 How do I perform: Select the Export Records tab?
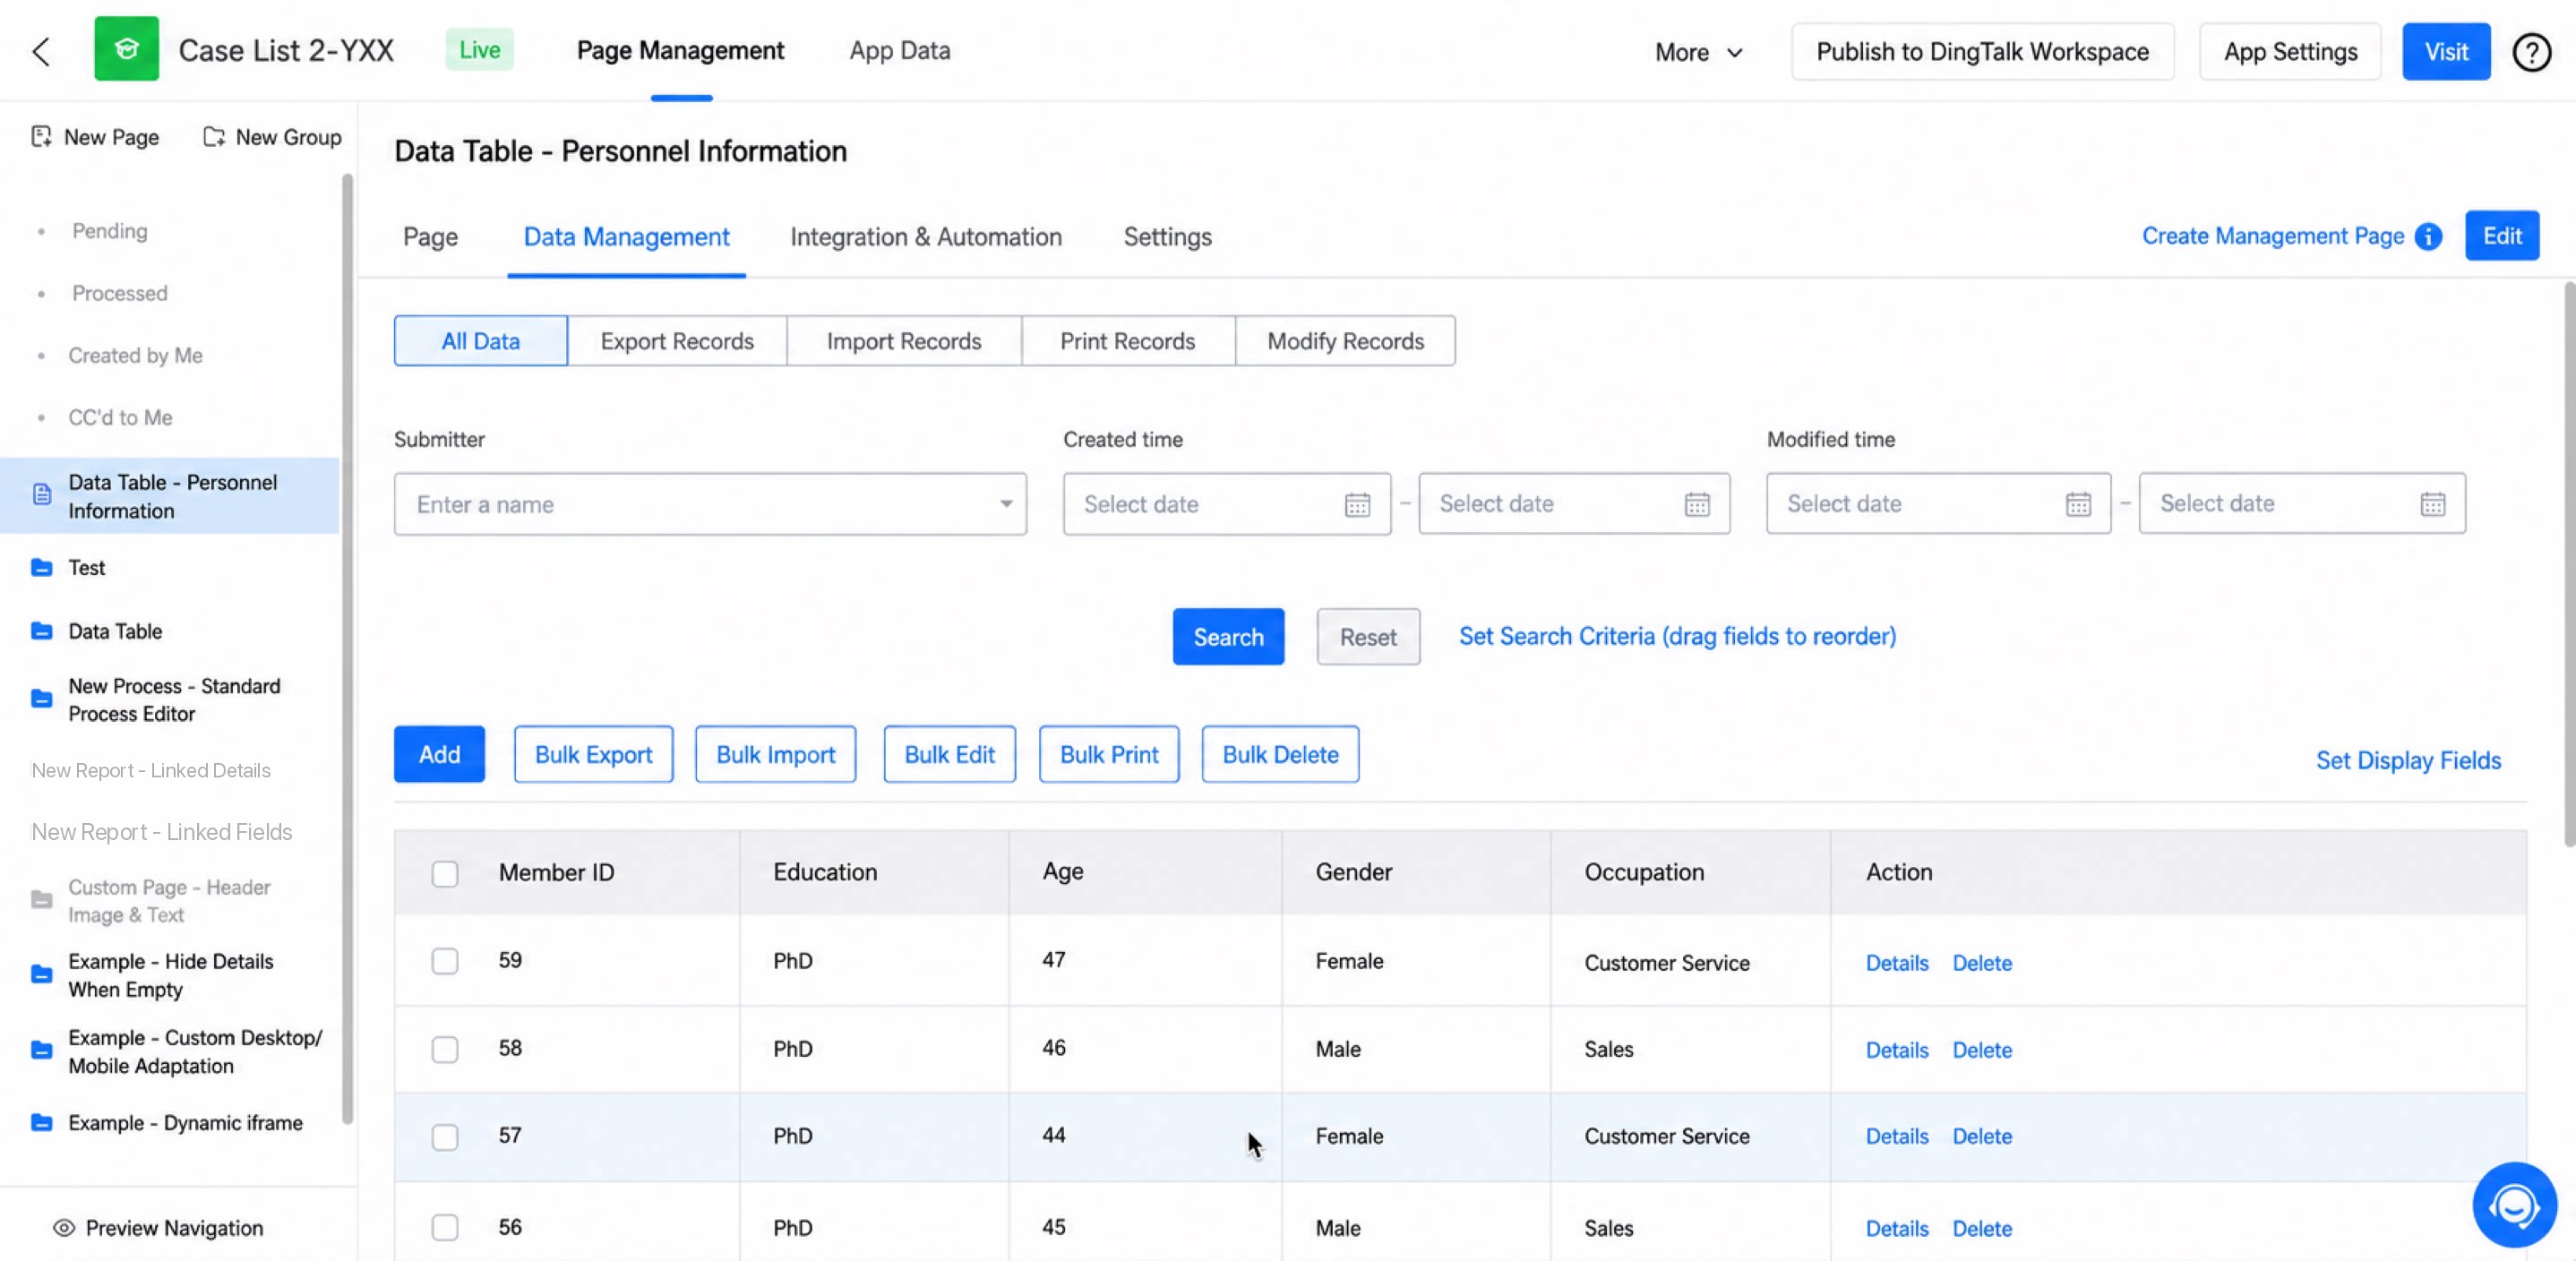point(677,341)
